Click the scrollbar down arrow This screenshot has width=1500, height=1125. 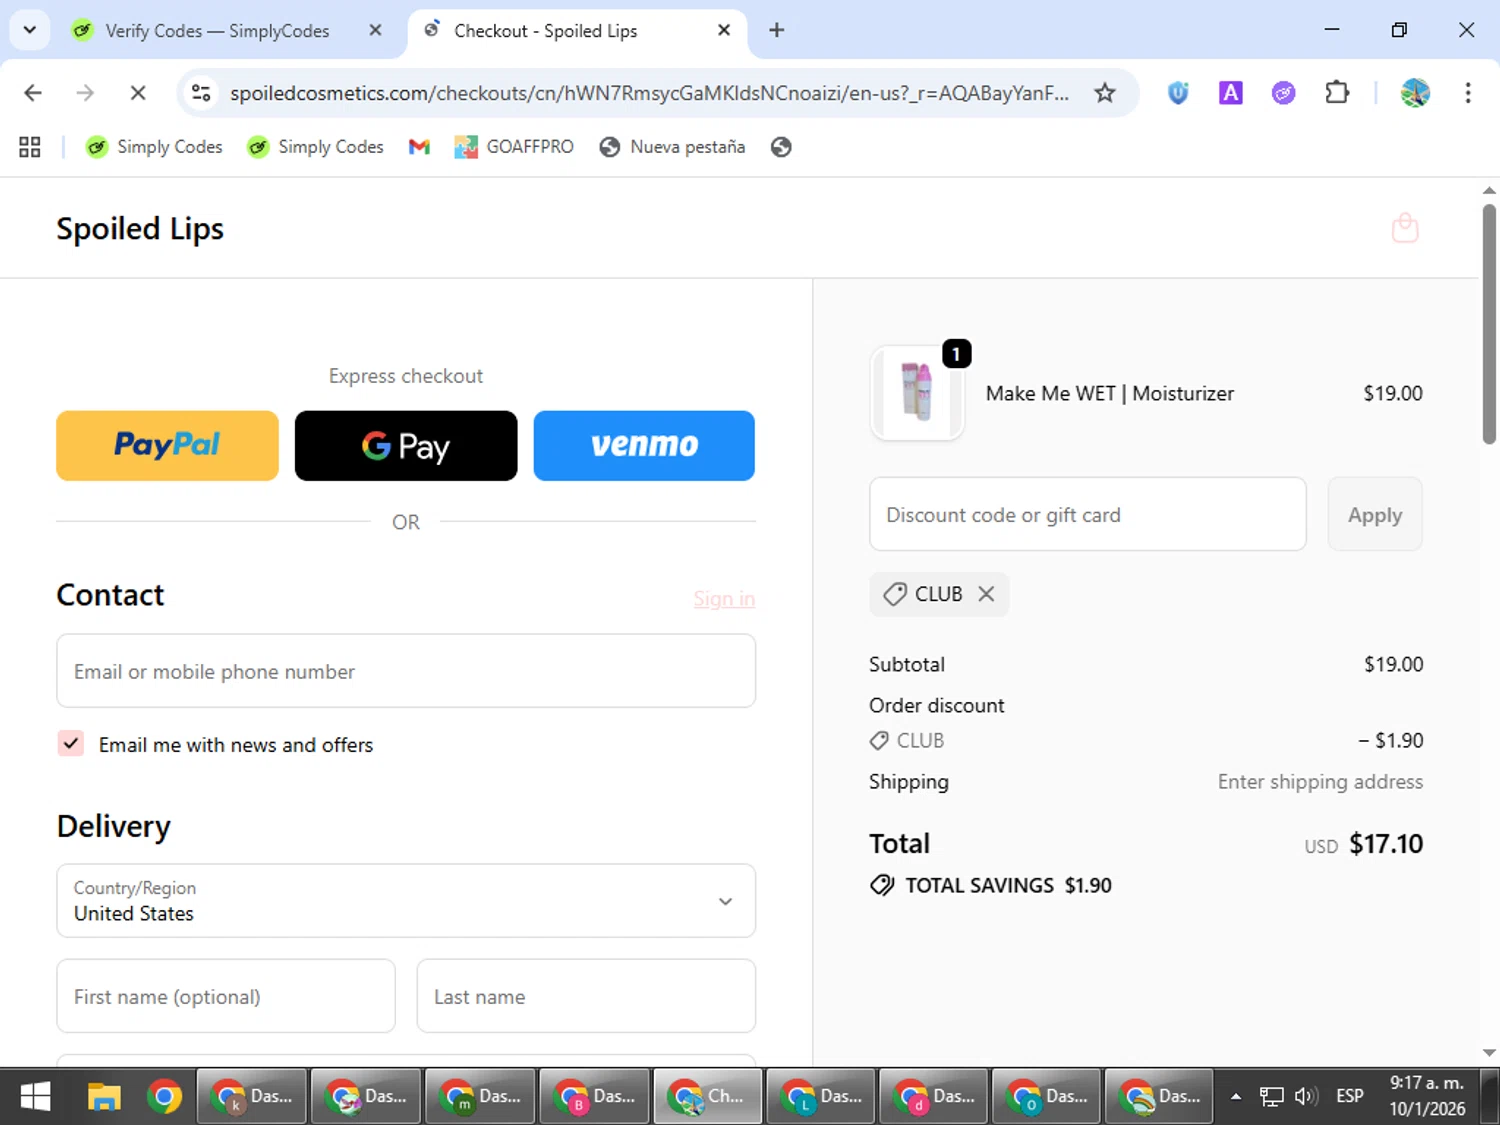[x=1489, y=1052]
